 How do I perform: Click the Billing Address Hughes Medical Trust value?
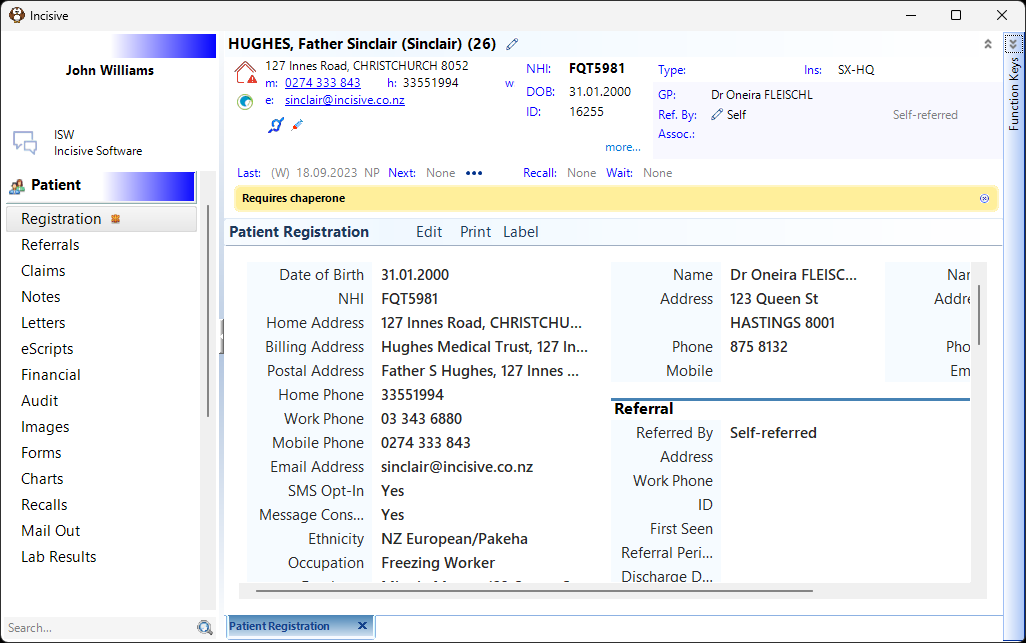click(484, 347)
